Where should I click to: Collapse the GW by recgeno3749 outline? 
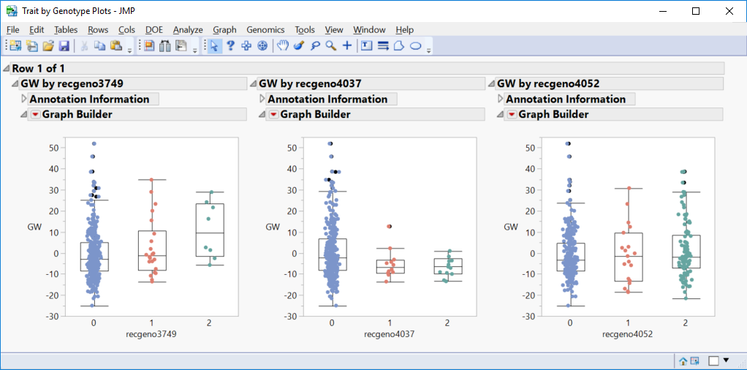click(x=15, y=84)
